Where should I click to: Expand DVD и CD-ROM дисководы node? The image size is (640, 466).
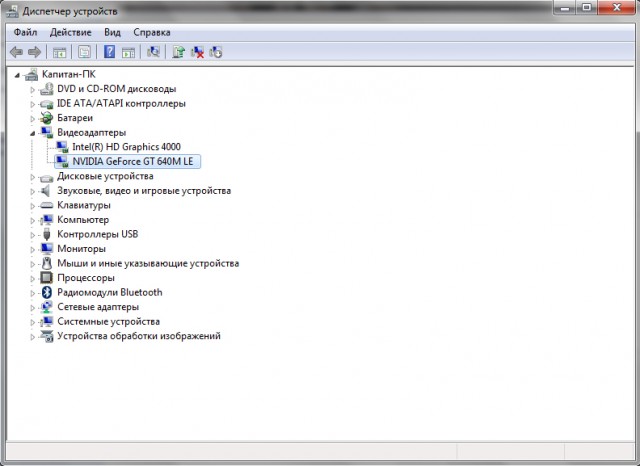click(x=33, y=89)
